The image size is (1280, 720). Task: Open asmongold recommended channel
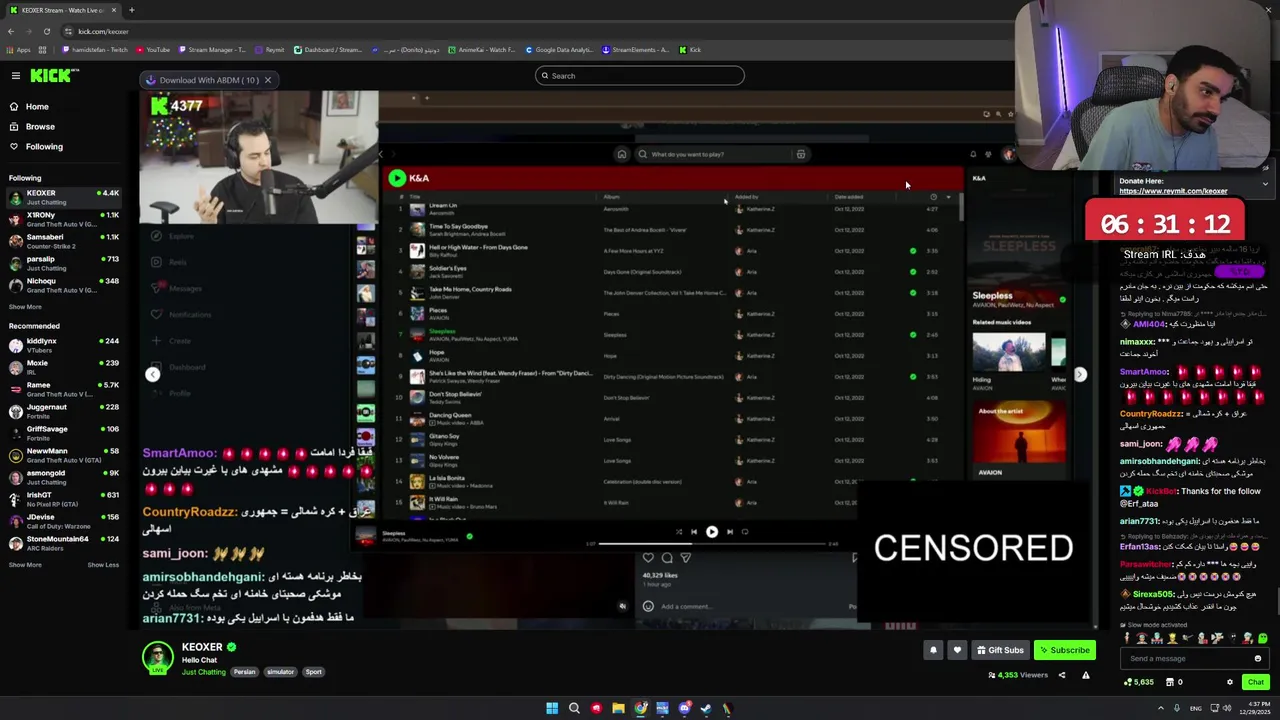coord(62,477)
